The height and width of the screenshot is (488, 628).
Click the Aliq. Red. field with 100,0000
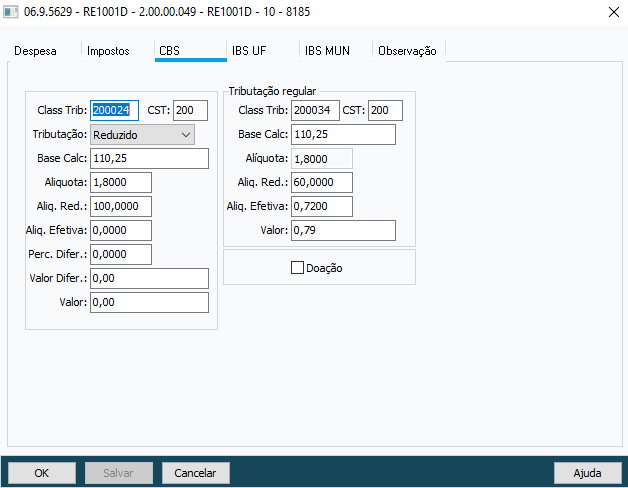coord(121,206)
